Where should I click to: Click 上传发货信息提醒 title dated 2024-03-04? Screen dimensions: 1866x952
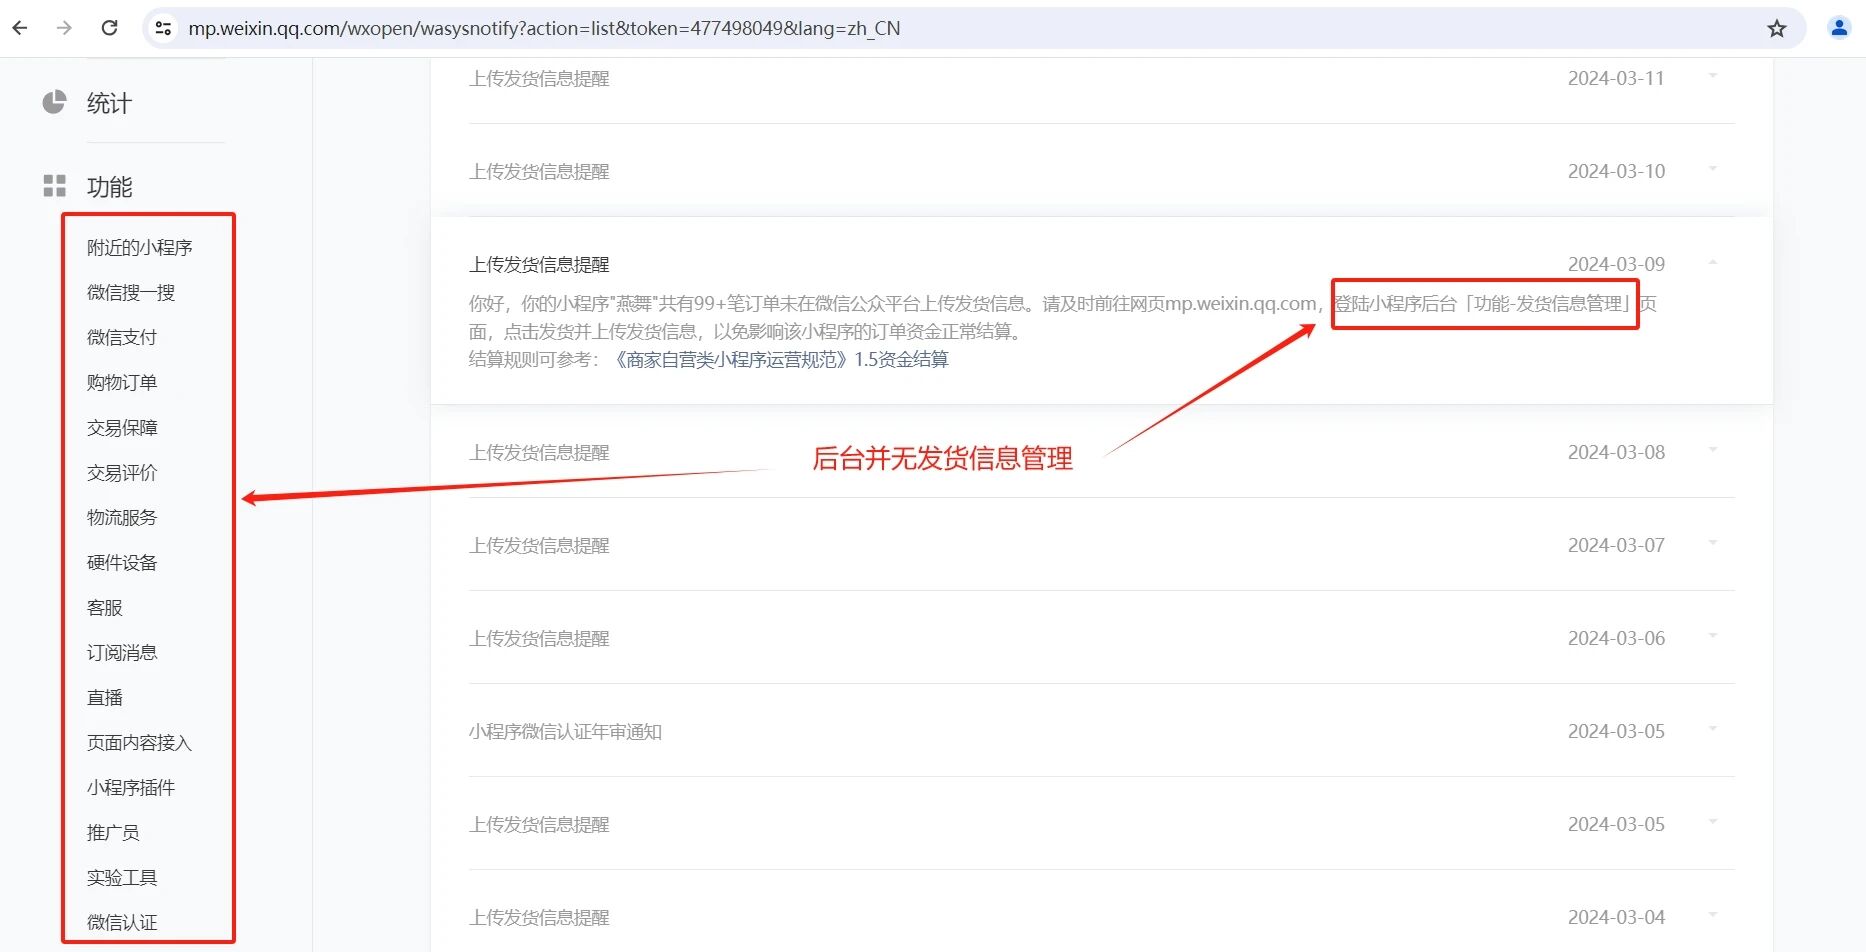tap(539, 917)
